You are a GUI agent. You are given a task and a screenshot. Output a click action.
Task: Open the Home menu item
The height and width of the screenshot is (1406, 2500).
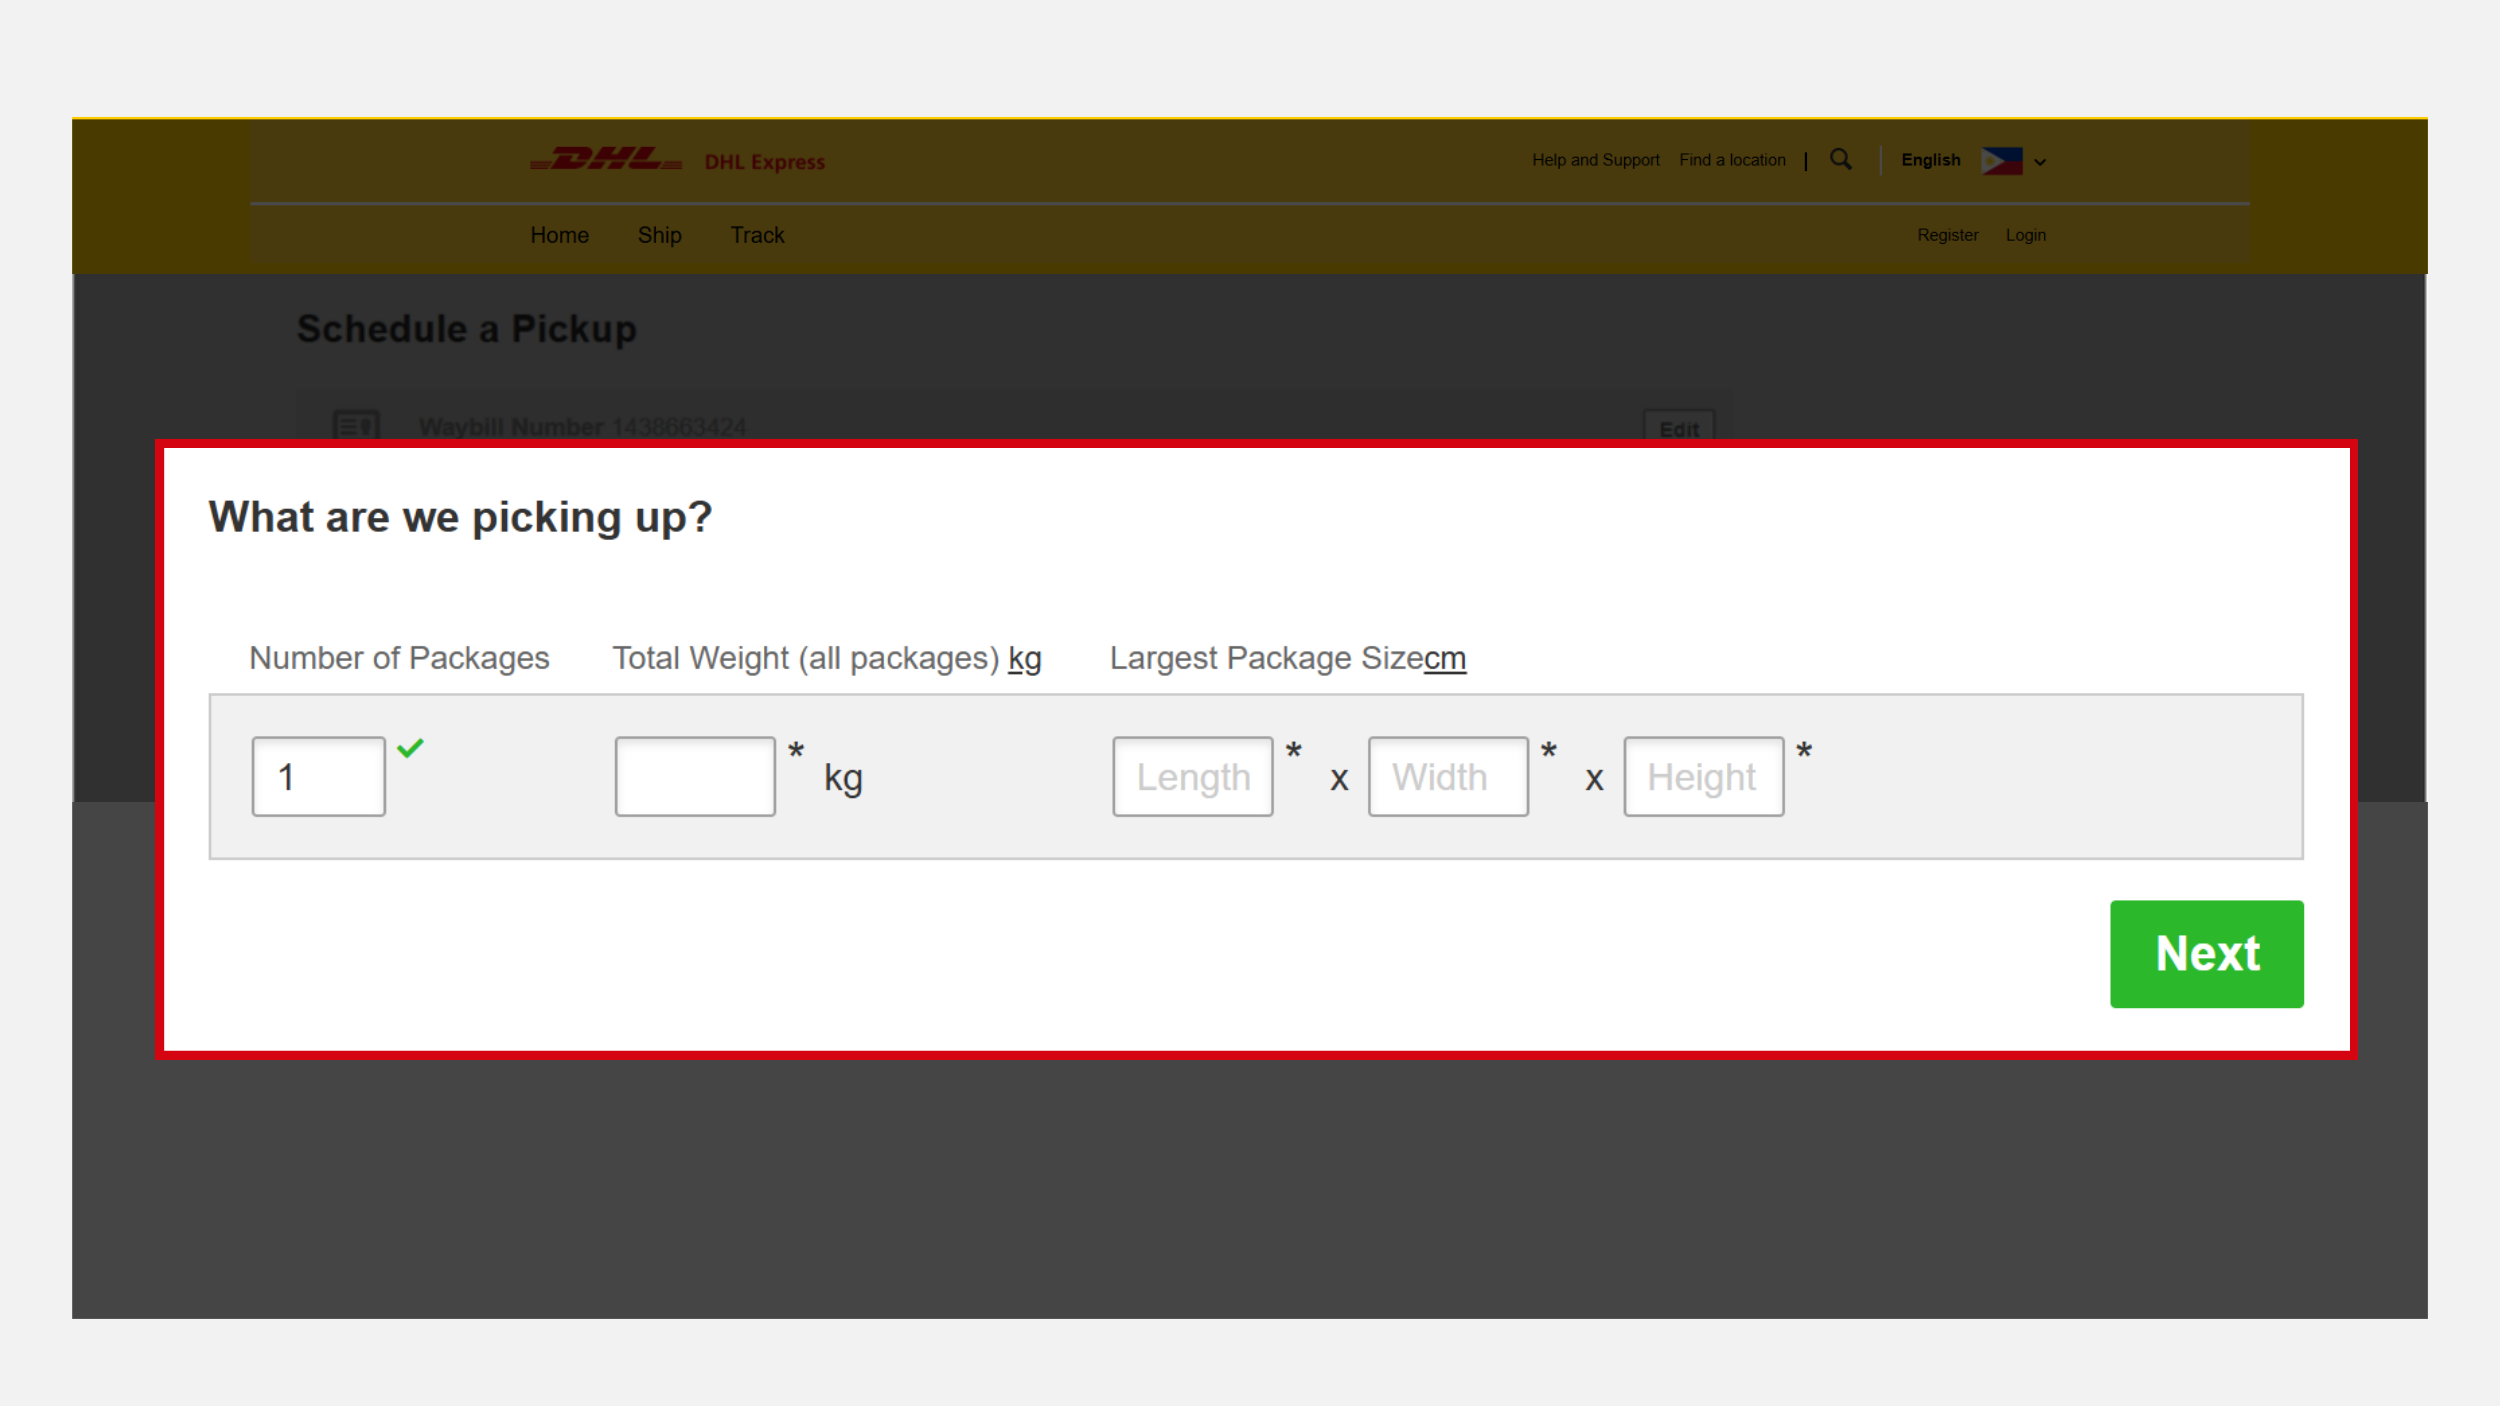pos(559,235)
